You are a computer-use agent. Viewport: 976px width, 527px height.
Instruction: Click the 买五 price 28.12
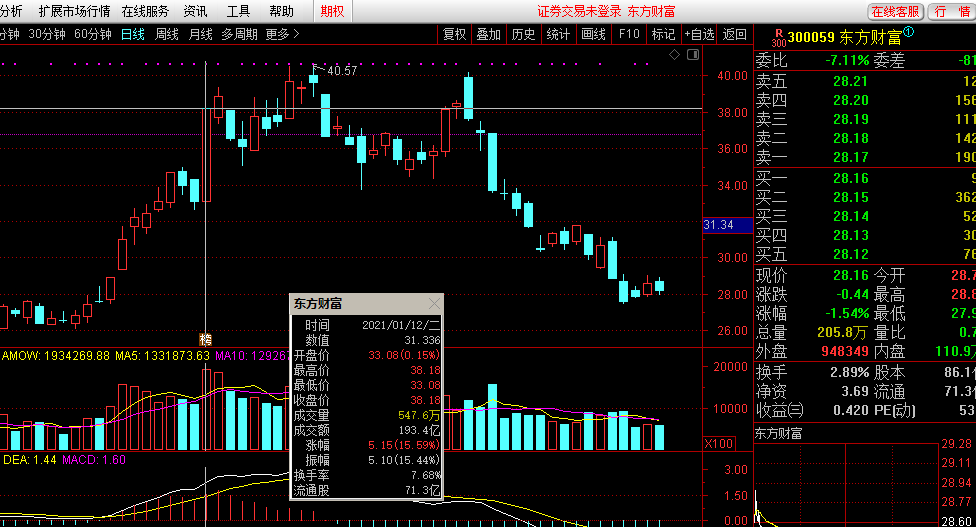pos(850,254)
